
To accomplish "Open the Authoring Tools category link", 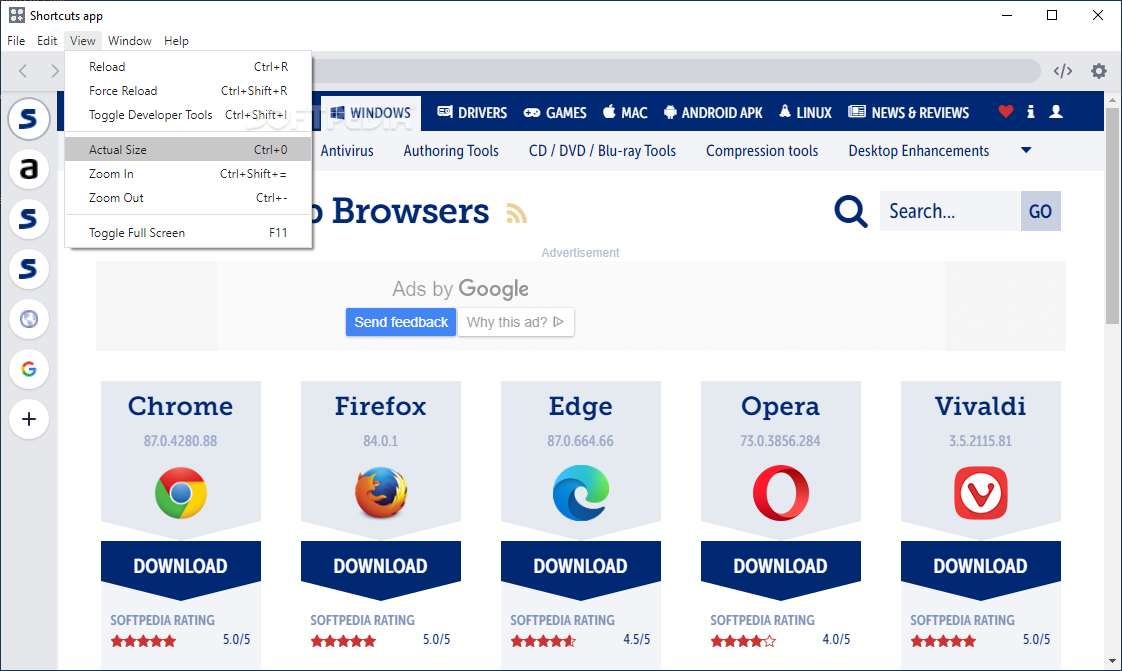I will point(451,151).
